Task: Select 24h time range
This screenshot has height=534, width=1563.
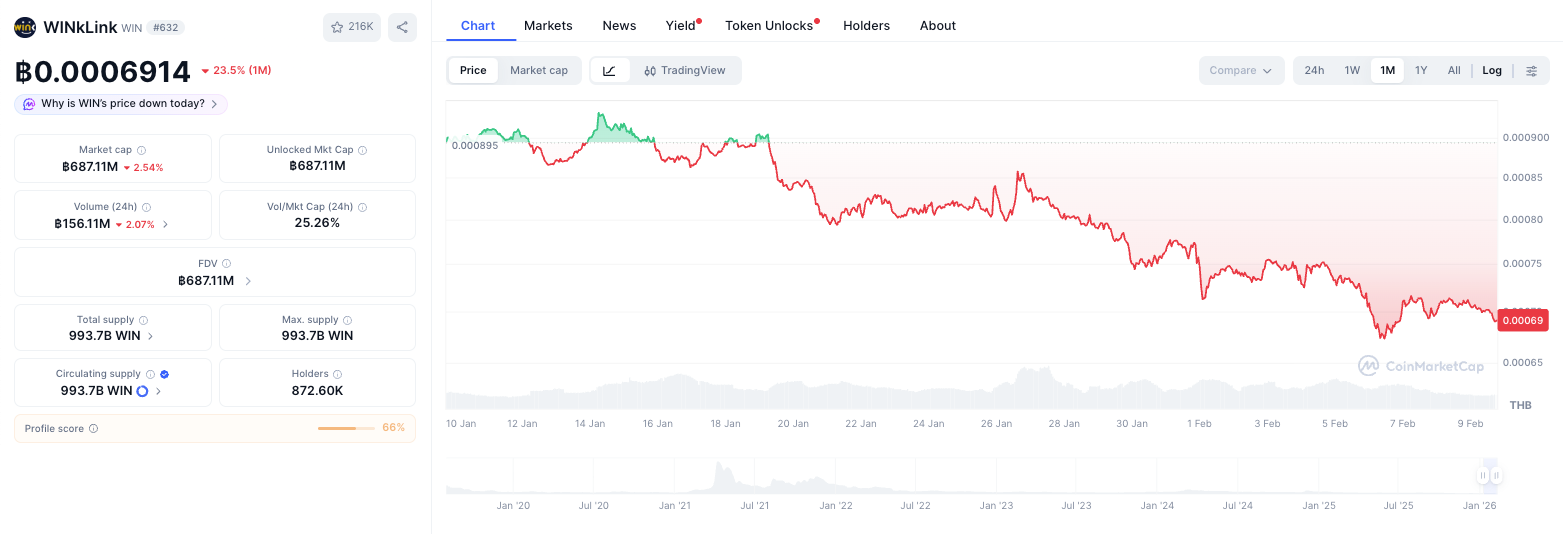Action: 1314,70
